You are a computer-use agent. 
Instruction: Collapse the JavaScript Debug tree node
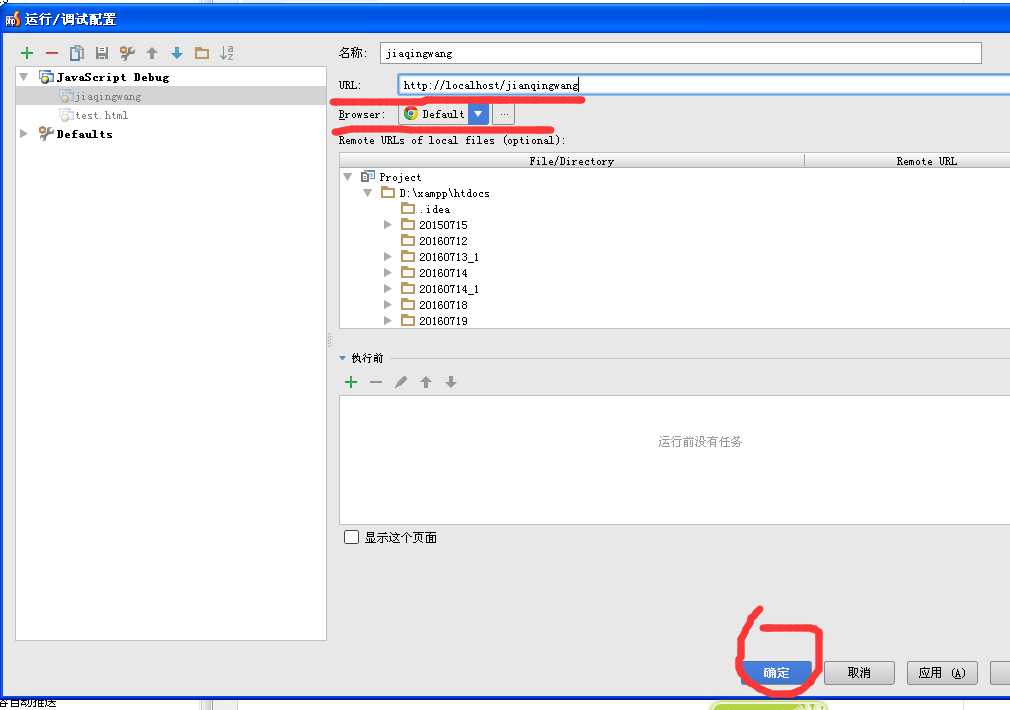pos(24,77)
